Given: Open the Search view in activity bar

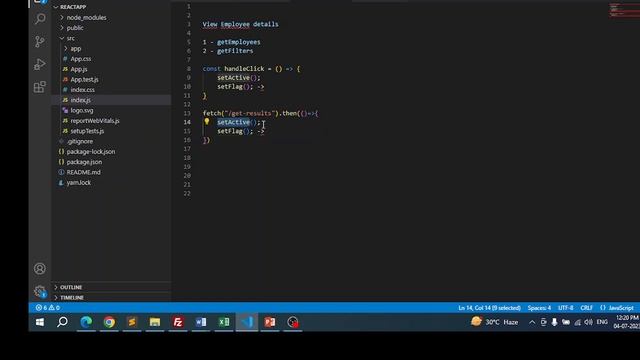Looking at the screenshot, I should pyautogui.click(x=40, y=18).
